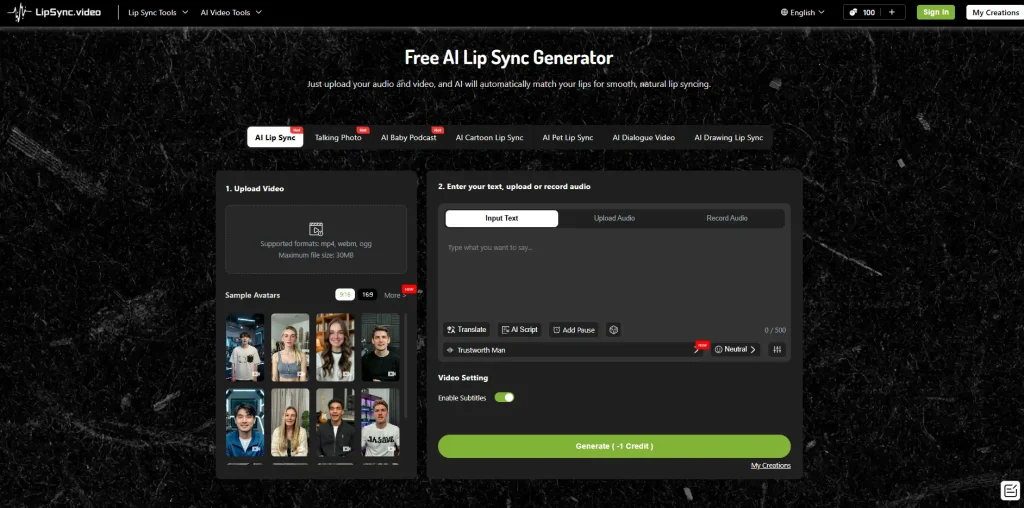
Task: Choose the avatar of boy in white t-shirt
Action: (x=245, y=347)
